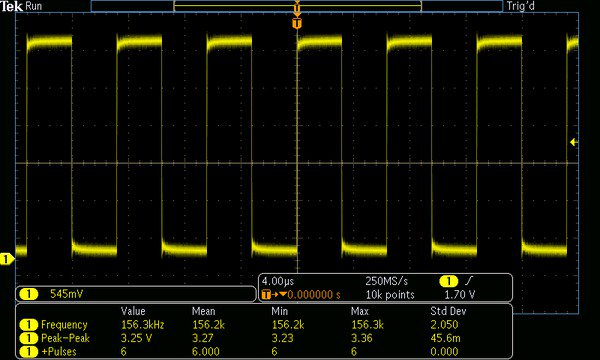
Task: Click the trigger source channel 1 badge
Action: [x=448, y=281]
